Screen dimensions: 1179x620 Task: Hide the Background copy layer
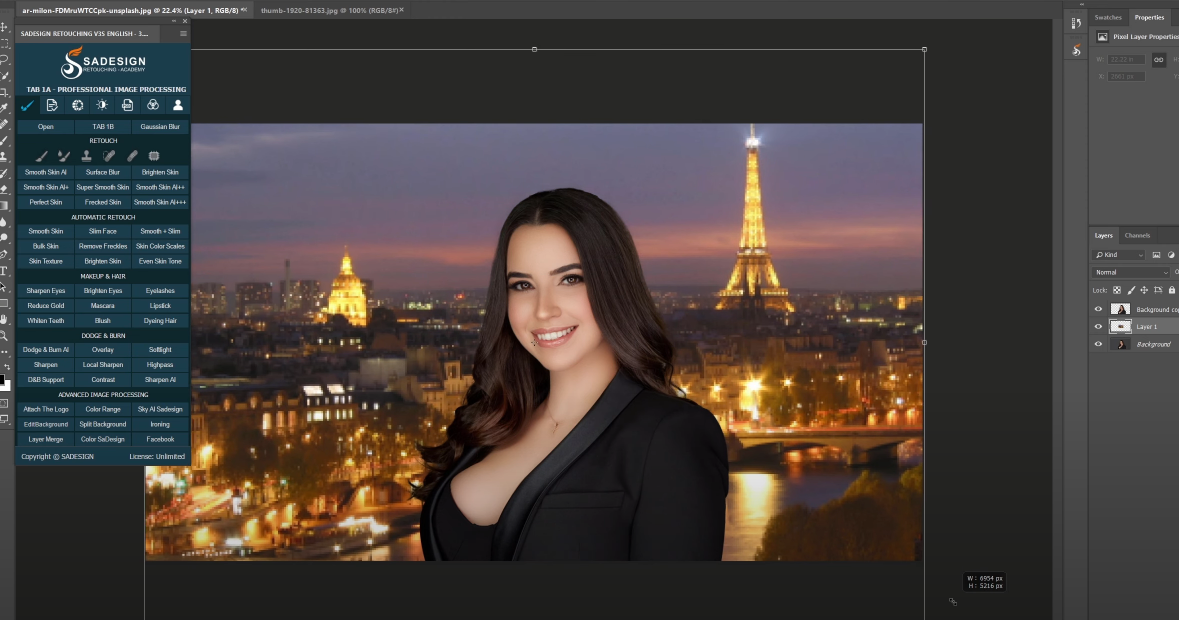coord(1098,310)
